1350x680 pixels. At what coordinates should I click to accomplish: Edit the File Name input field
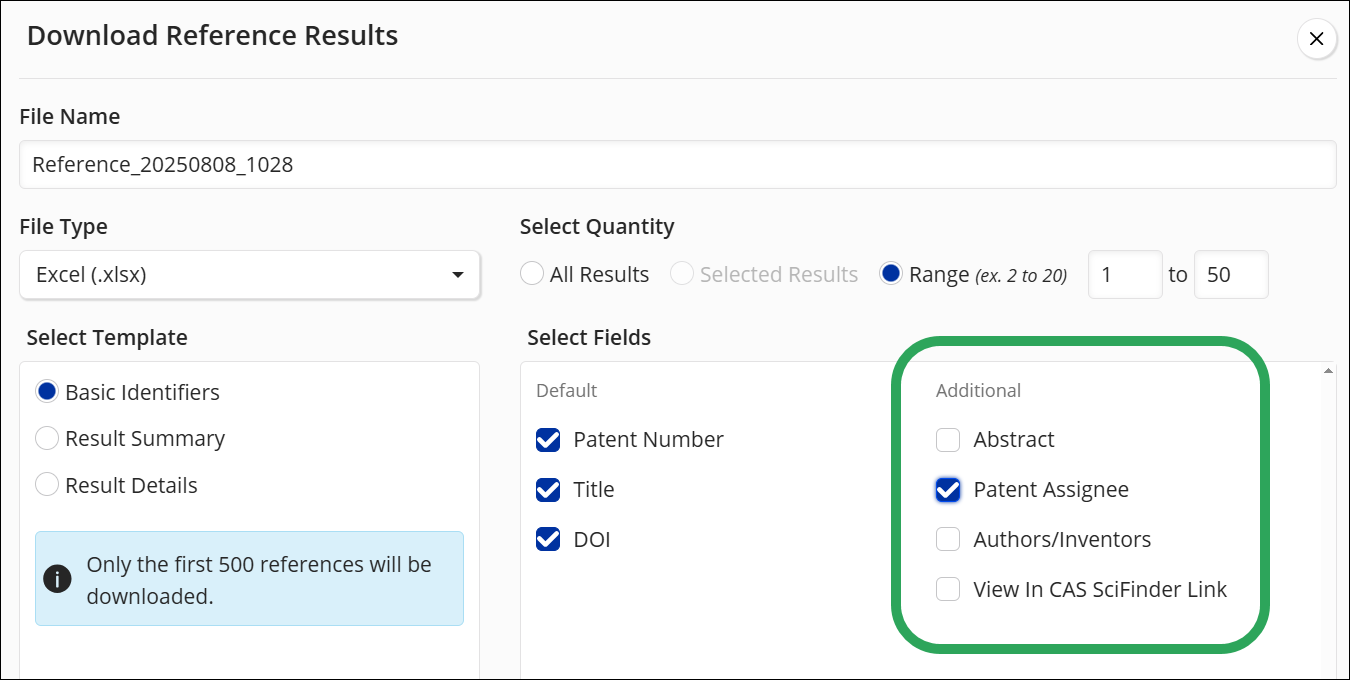(678, 164)
